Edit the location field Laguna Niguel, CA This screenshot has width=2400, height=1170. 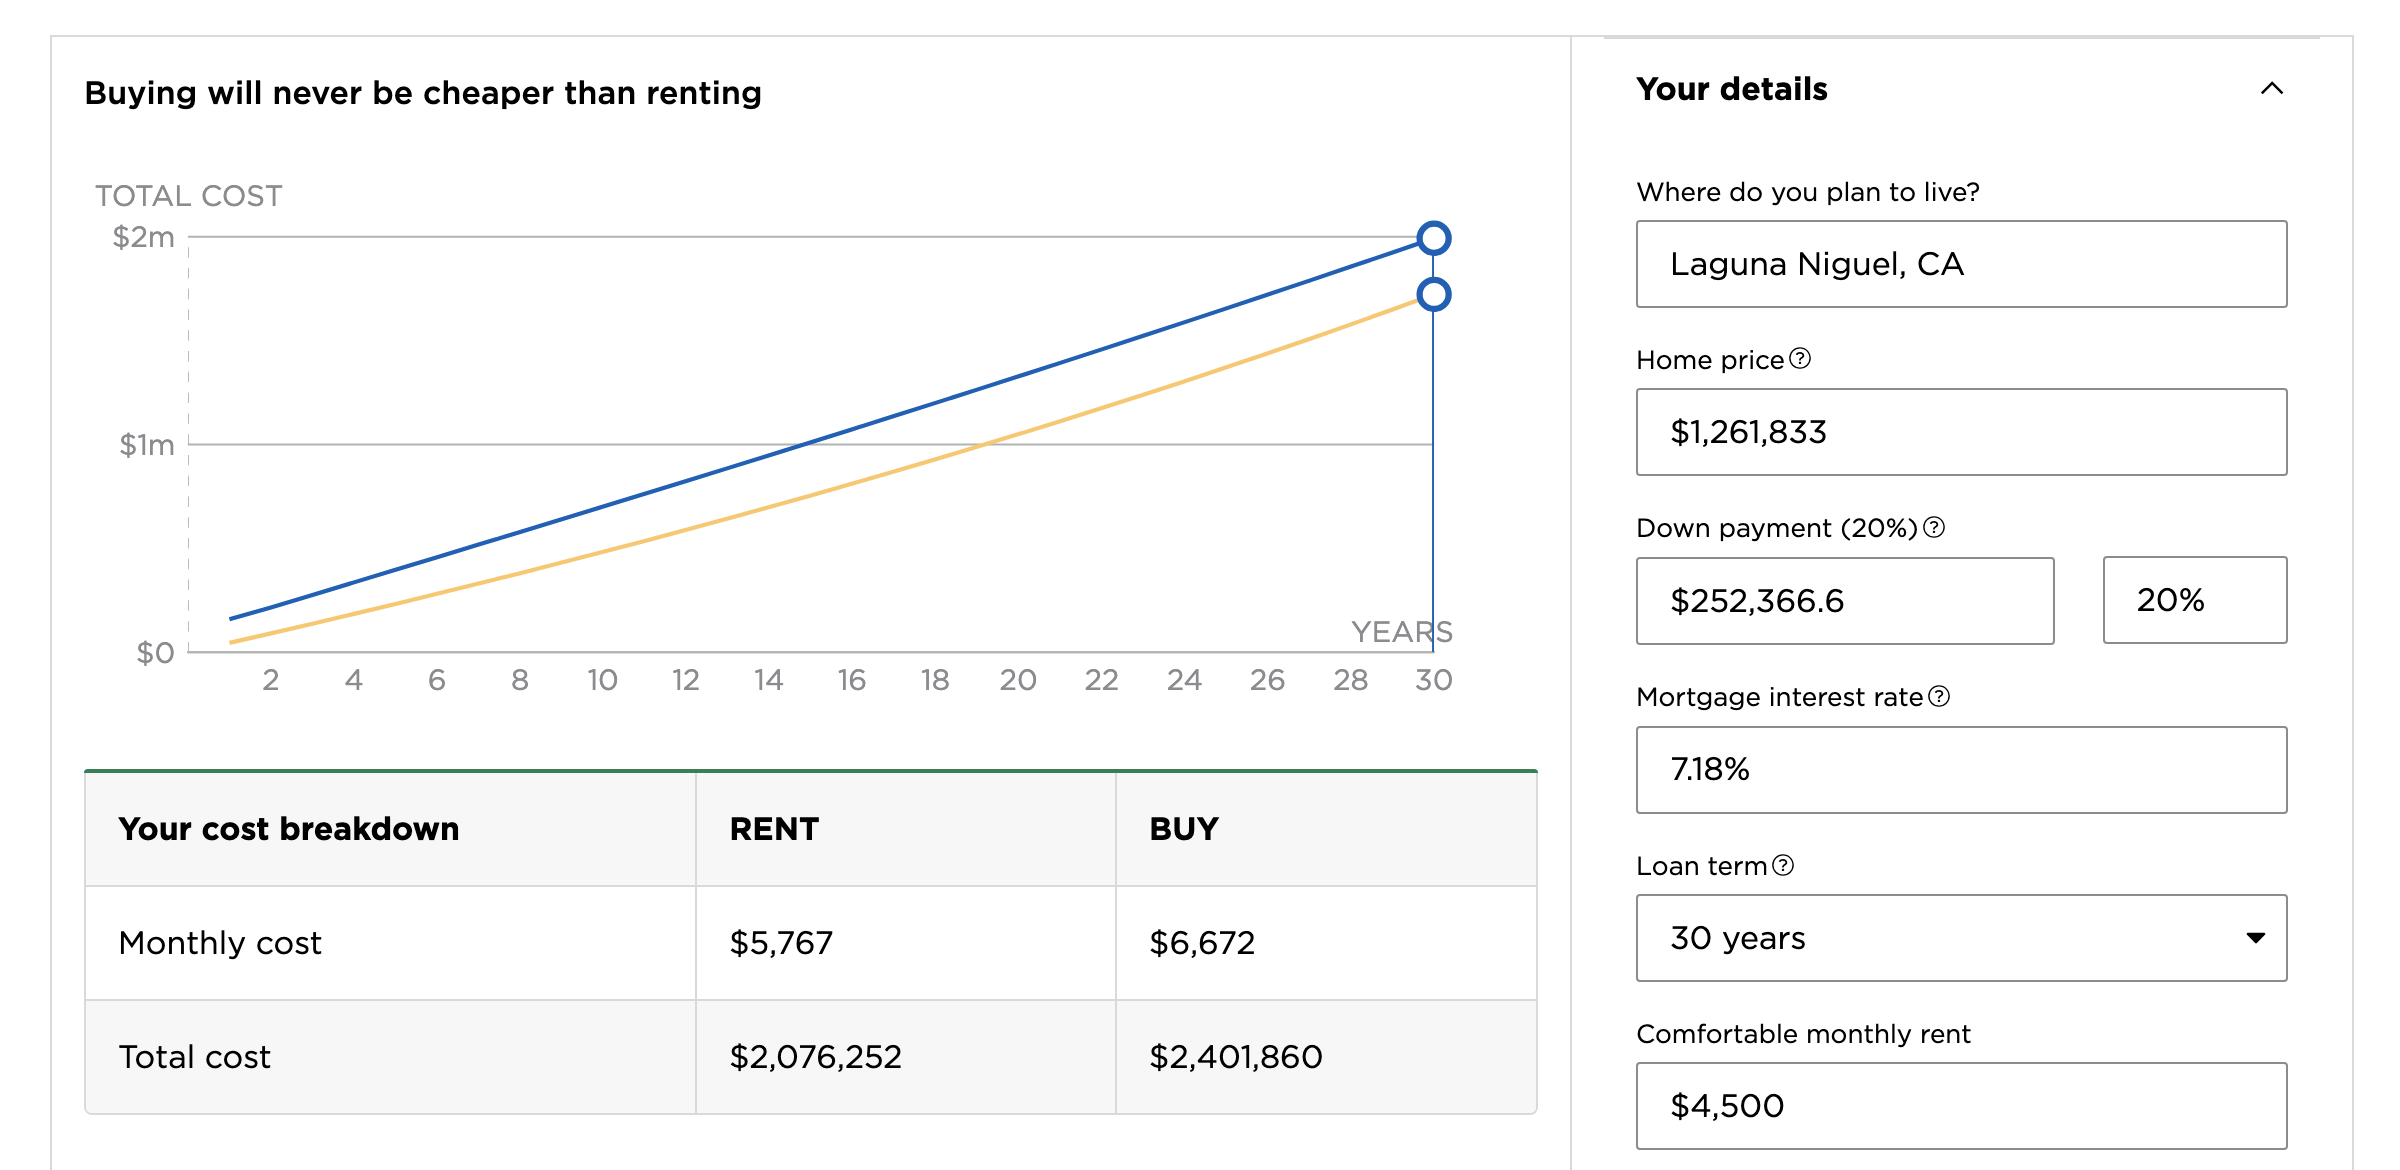point(1961,264)
